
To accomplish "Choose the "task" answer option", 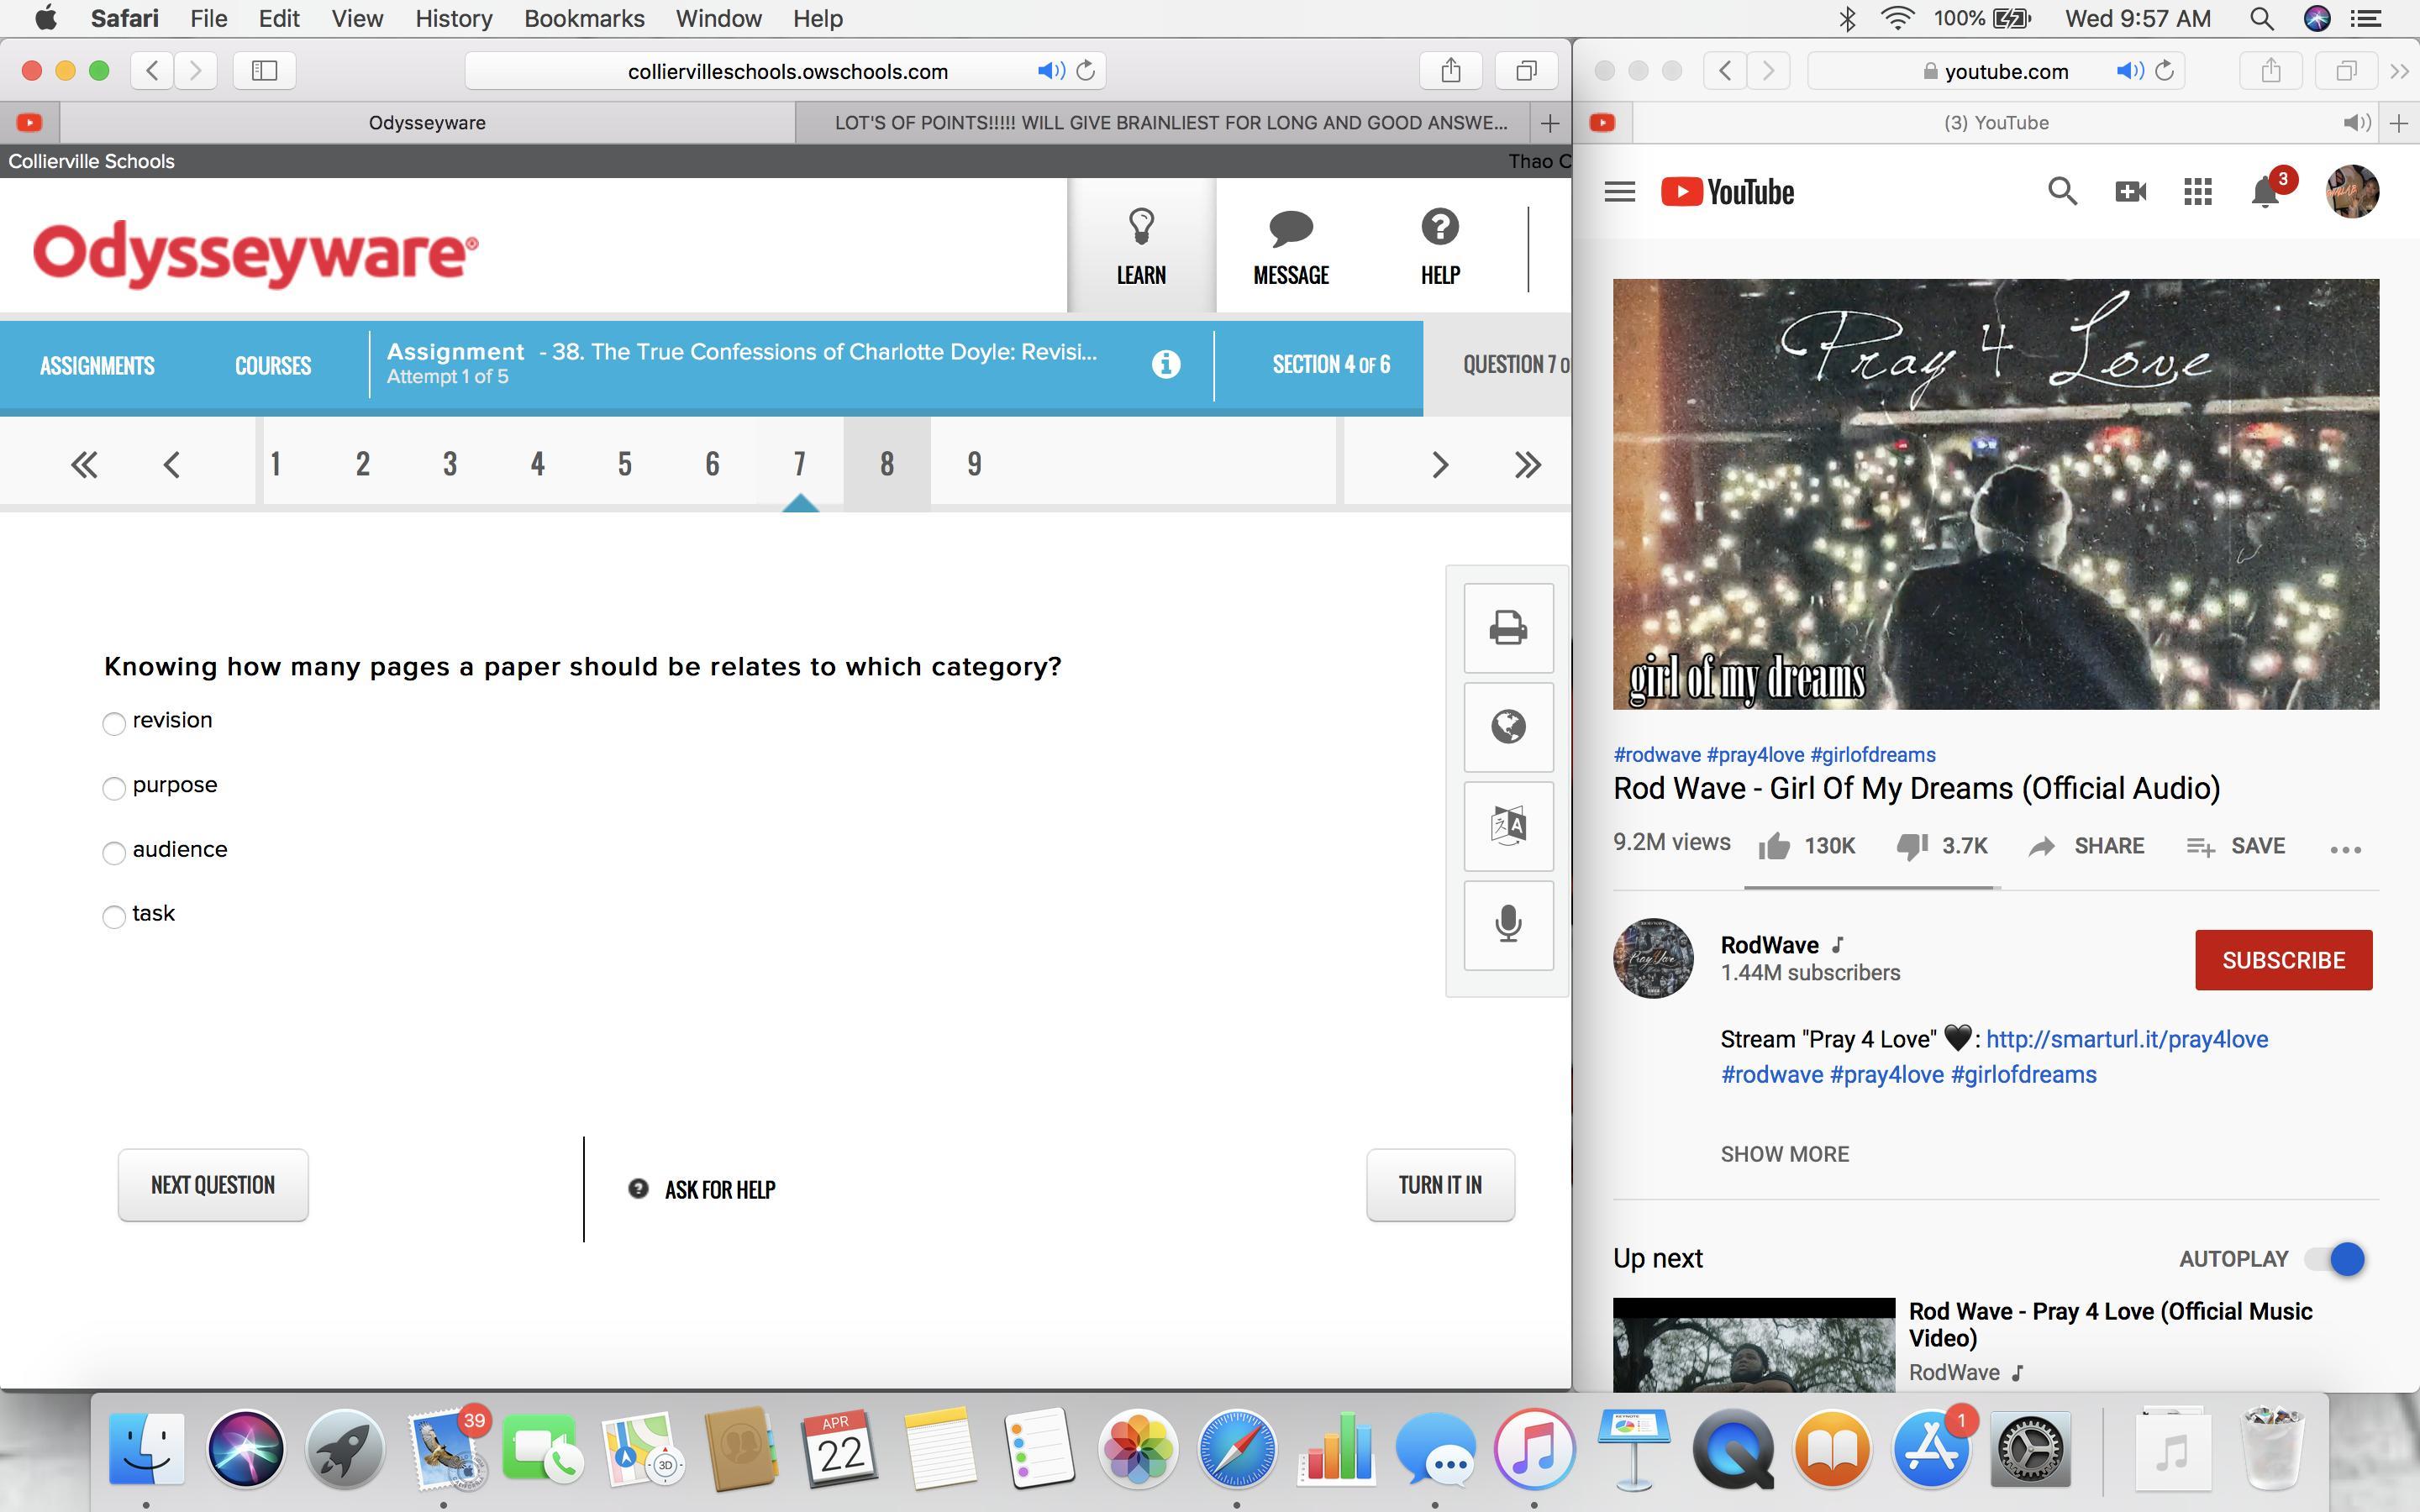I will coord(114,916).
